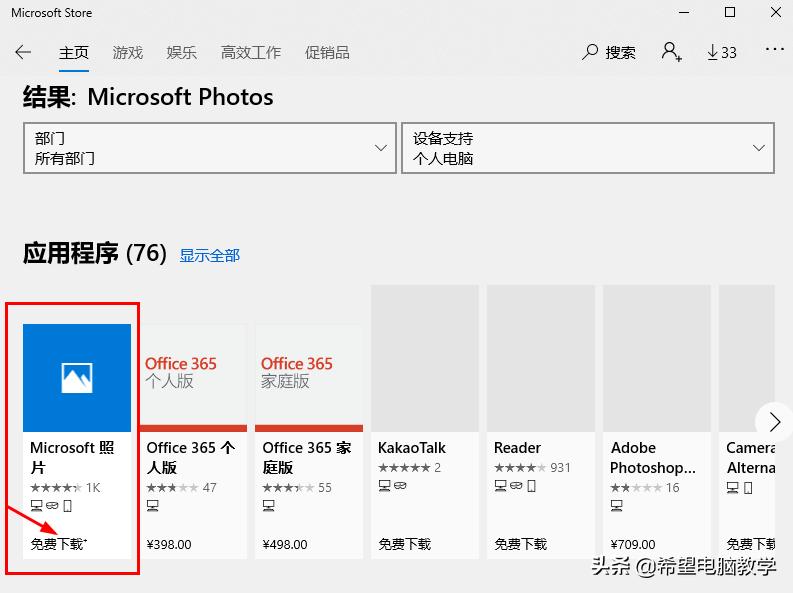Click 免费下载 under KakaoTalk
This screenshot has height=593, width=793.
(405, 544)
